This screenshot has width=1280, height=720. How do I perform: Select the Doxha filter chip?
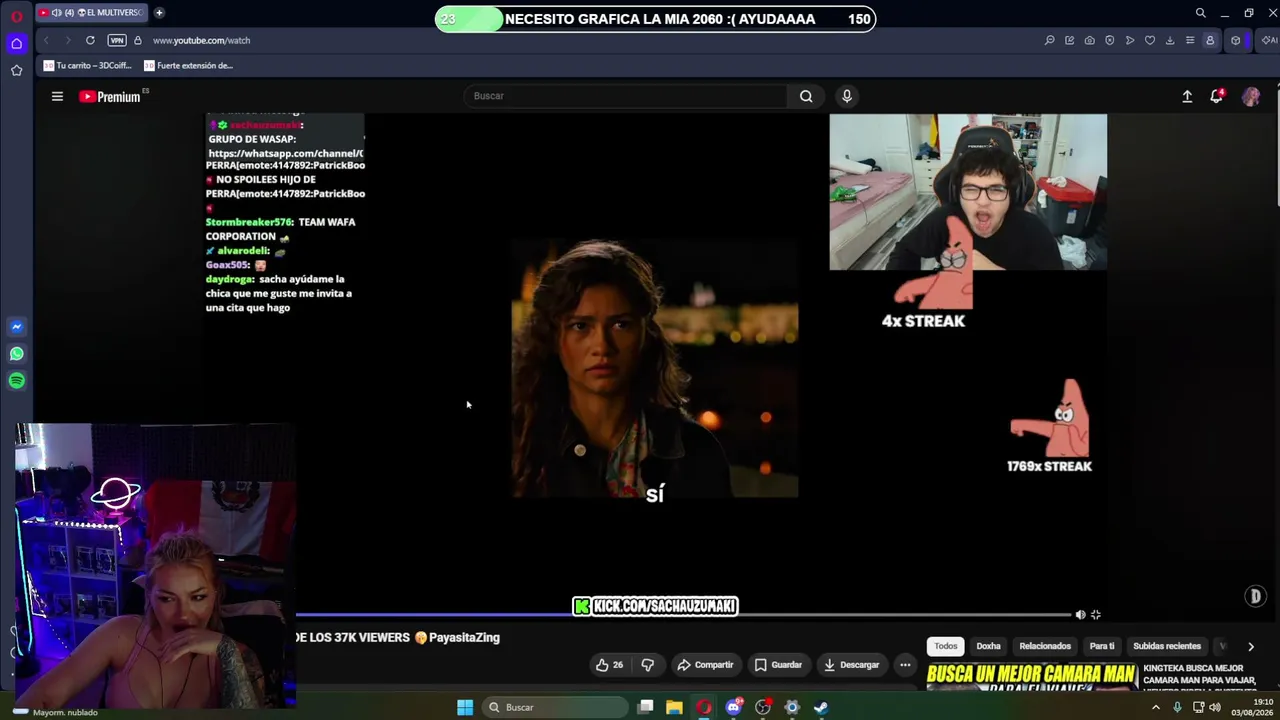pyautogui.click(x=988, y=646)
